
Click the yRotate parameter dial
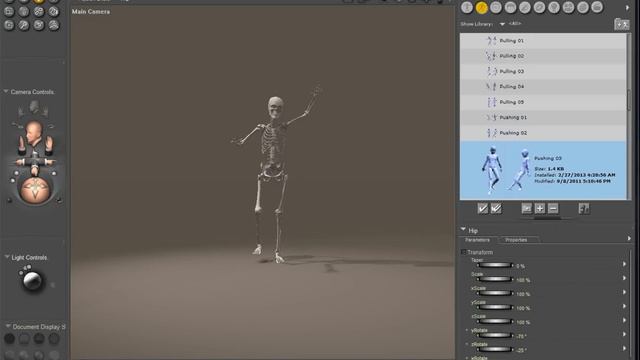pos(494,336)
